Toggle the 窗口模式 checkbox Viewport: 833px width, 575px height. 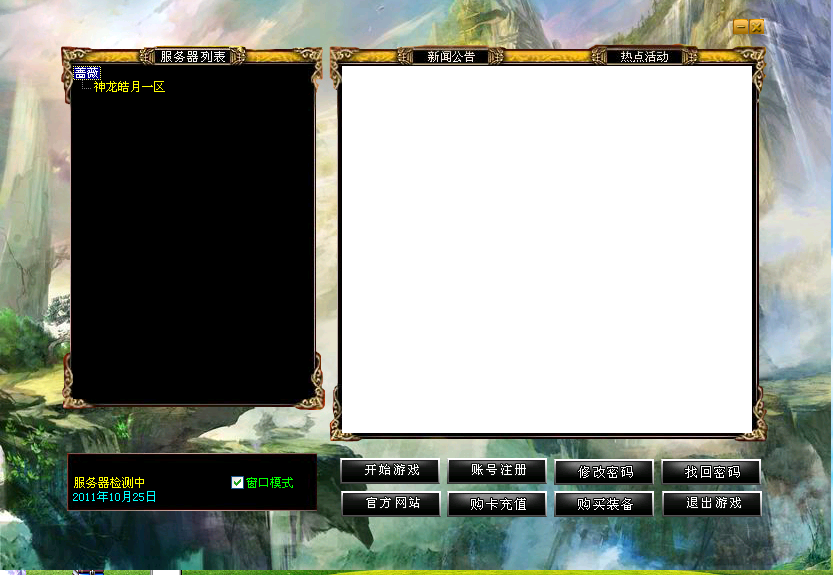point(237,483)
